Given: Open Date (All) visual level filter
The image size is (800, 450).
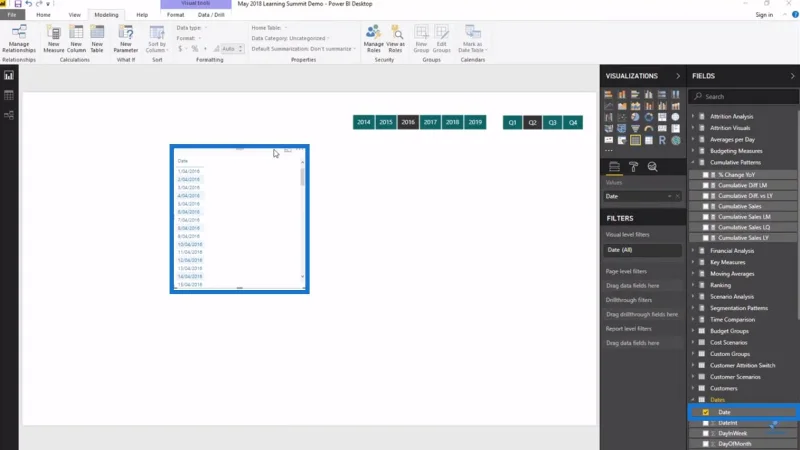Looking at the screenshot, I should click(643, 250).
